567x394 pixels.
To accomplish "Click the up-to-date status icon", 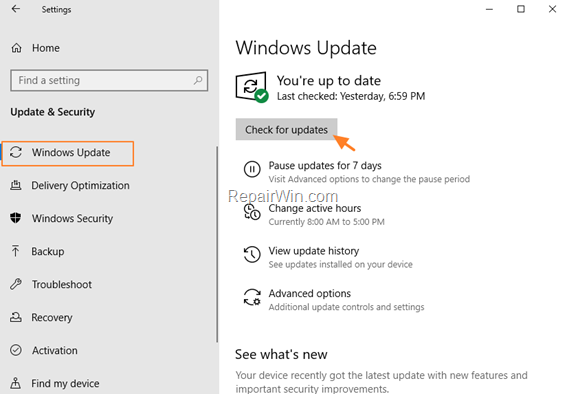I will (x=252, y=87).
